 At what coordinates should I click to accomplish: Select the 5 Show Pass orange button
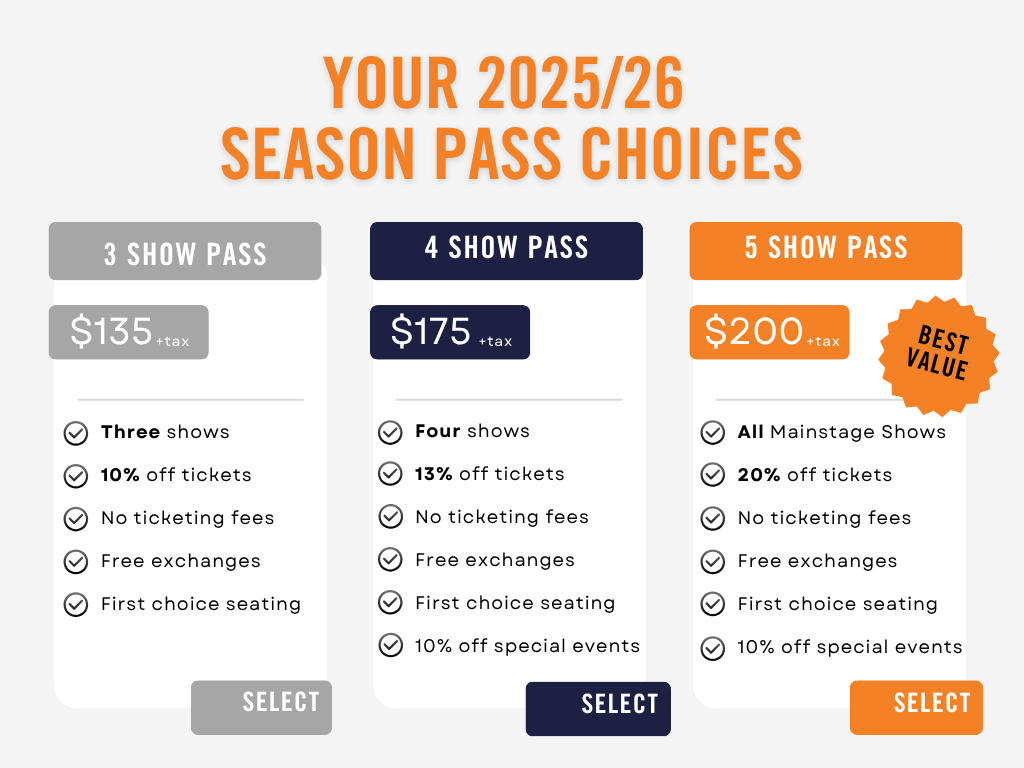[x=916, y=707]
